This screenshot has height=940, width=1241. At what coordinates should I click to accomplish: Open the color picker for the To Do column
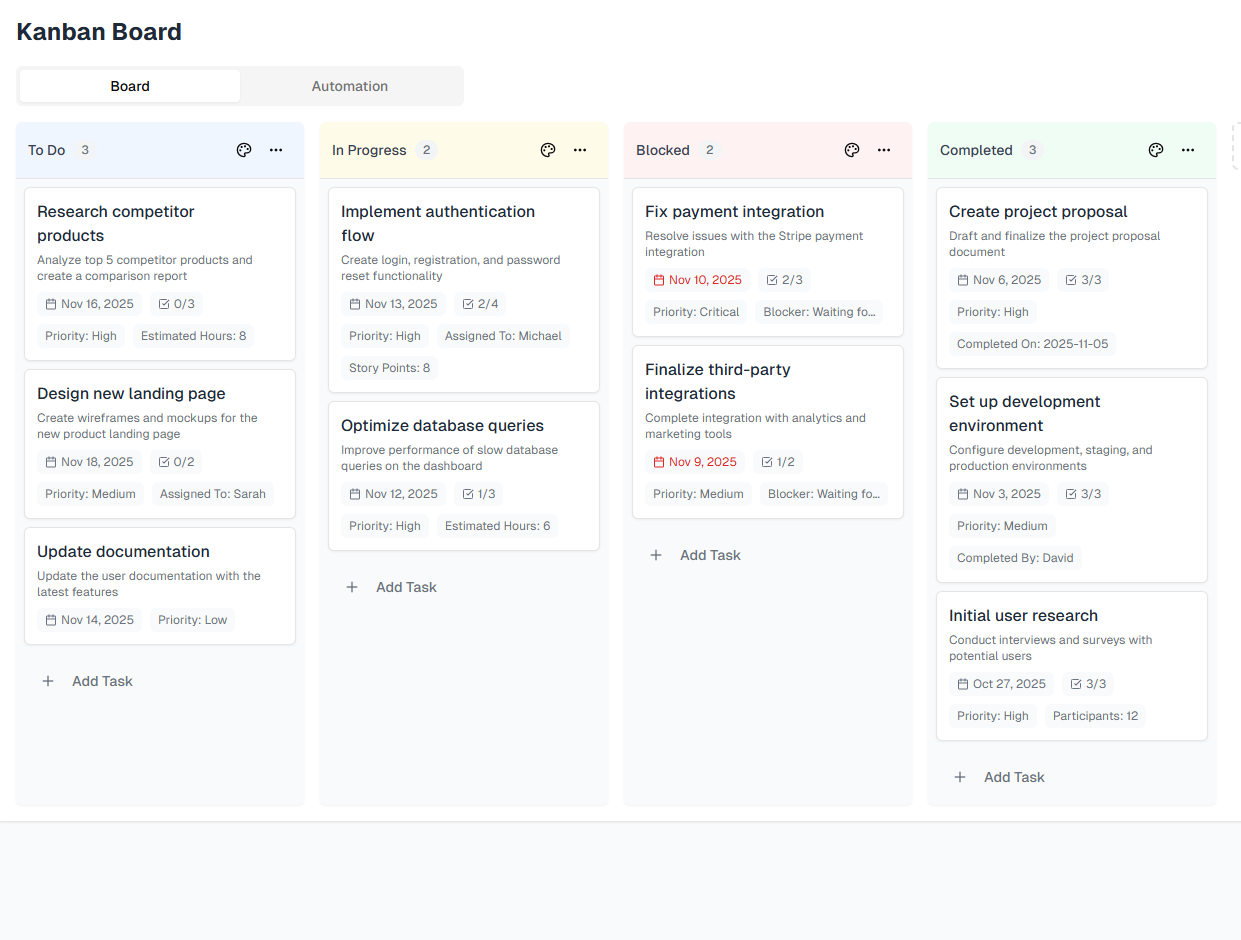(243, 149)
